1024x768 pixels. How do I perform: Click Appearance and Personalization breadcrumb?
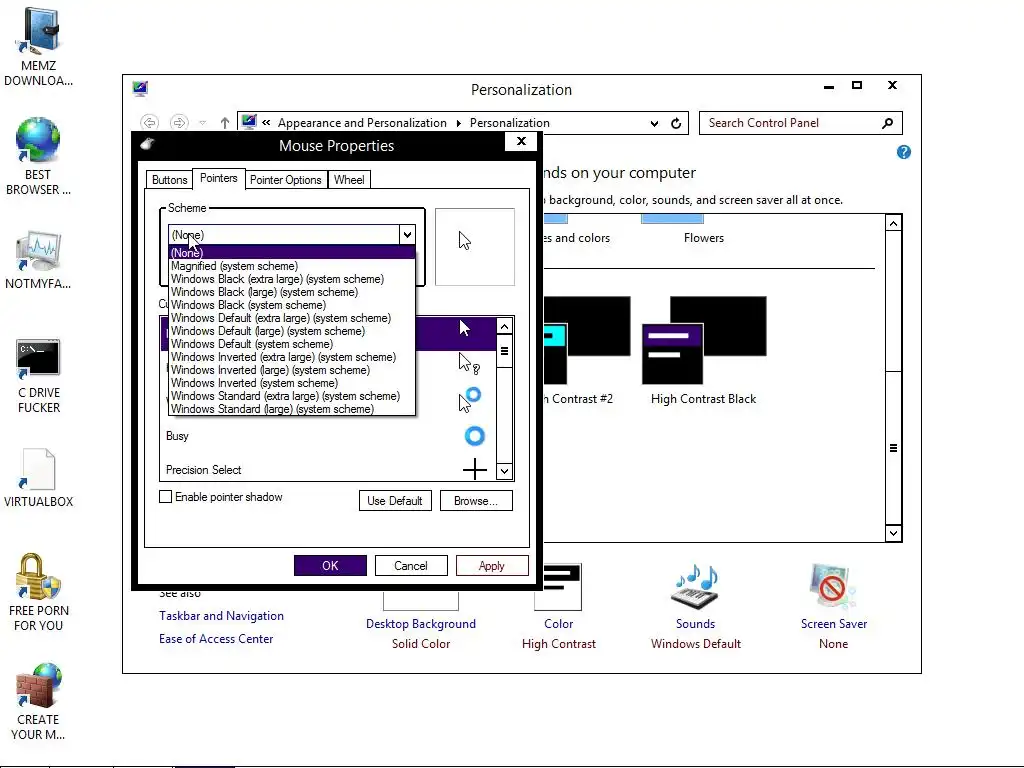(x=362, y=123)
